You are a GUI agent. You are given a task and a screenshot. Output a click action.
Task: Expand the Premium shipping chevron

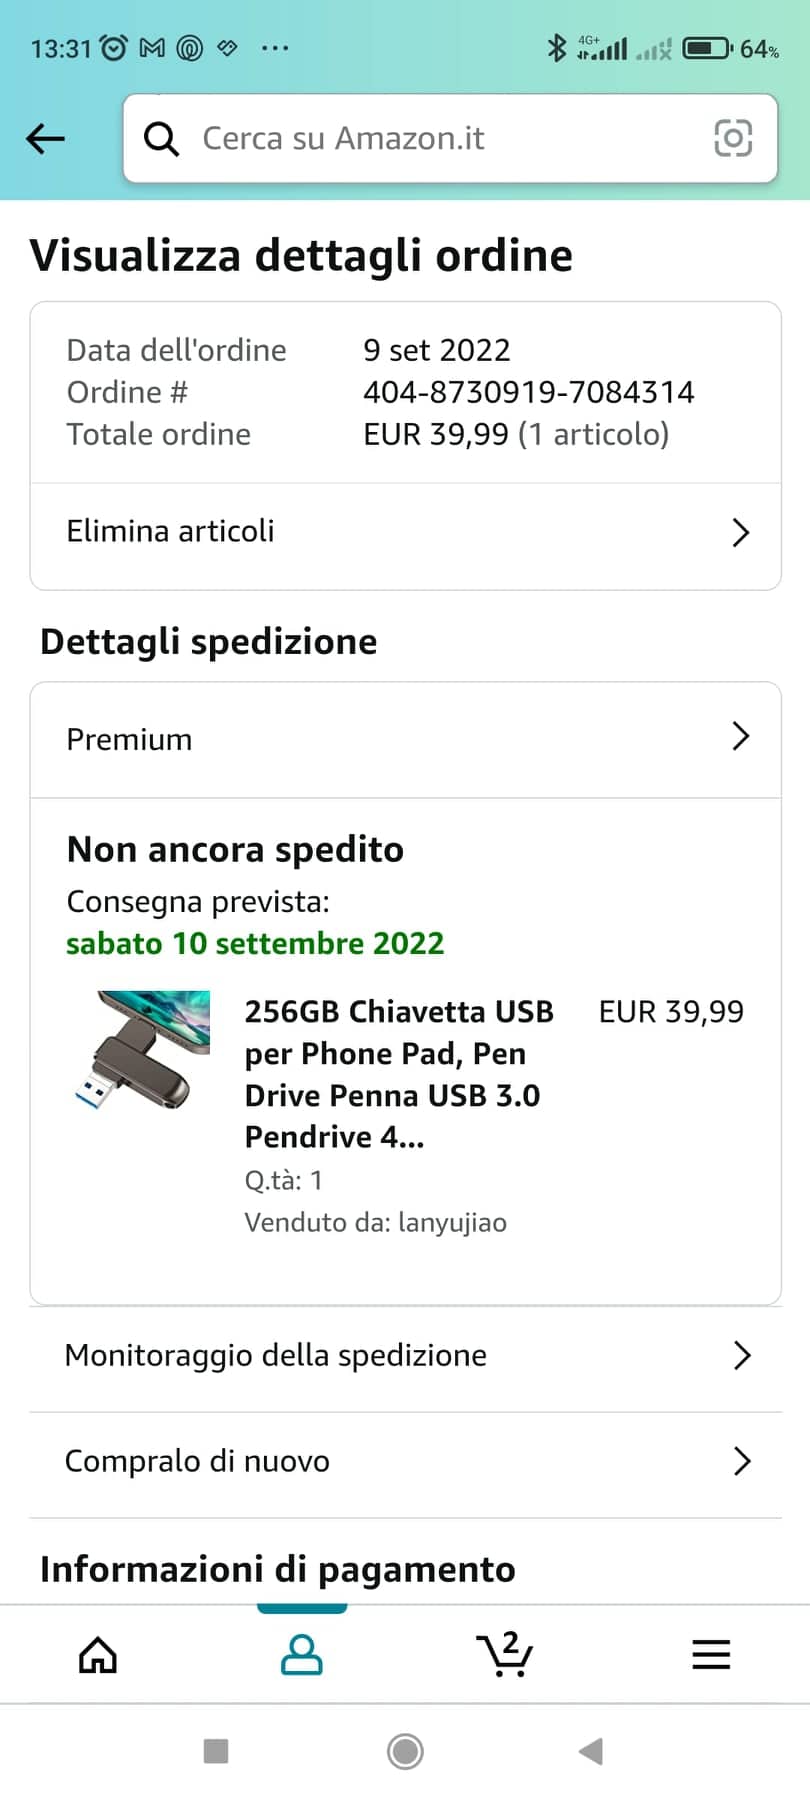pyautogui.click(x=741, y=736)
